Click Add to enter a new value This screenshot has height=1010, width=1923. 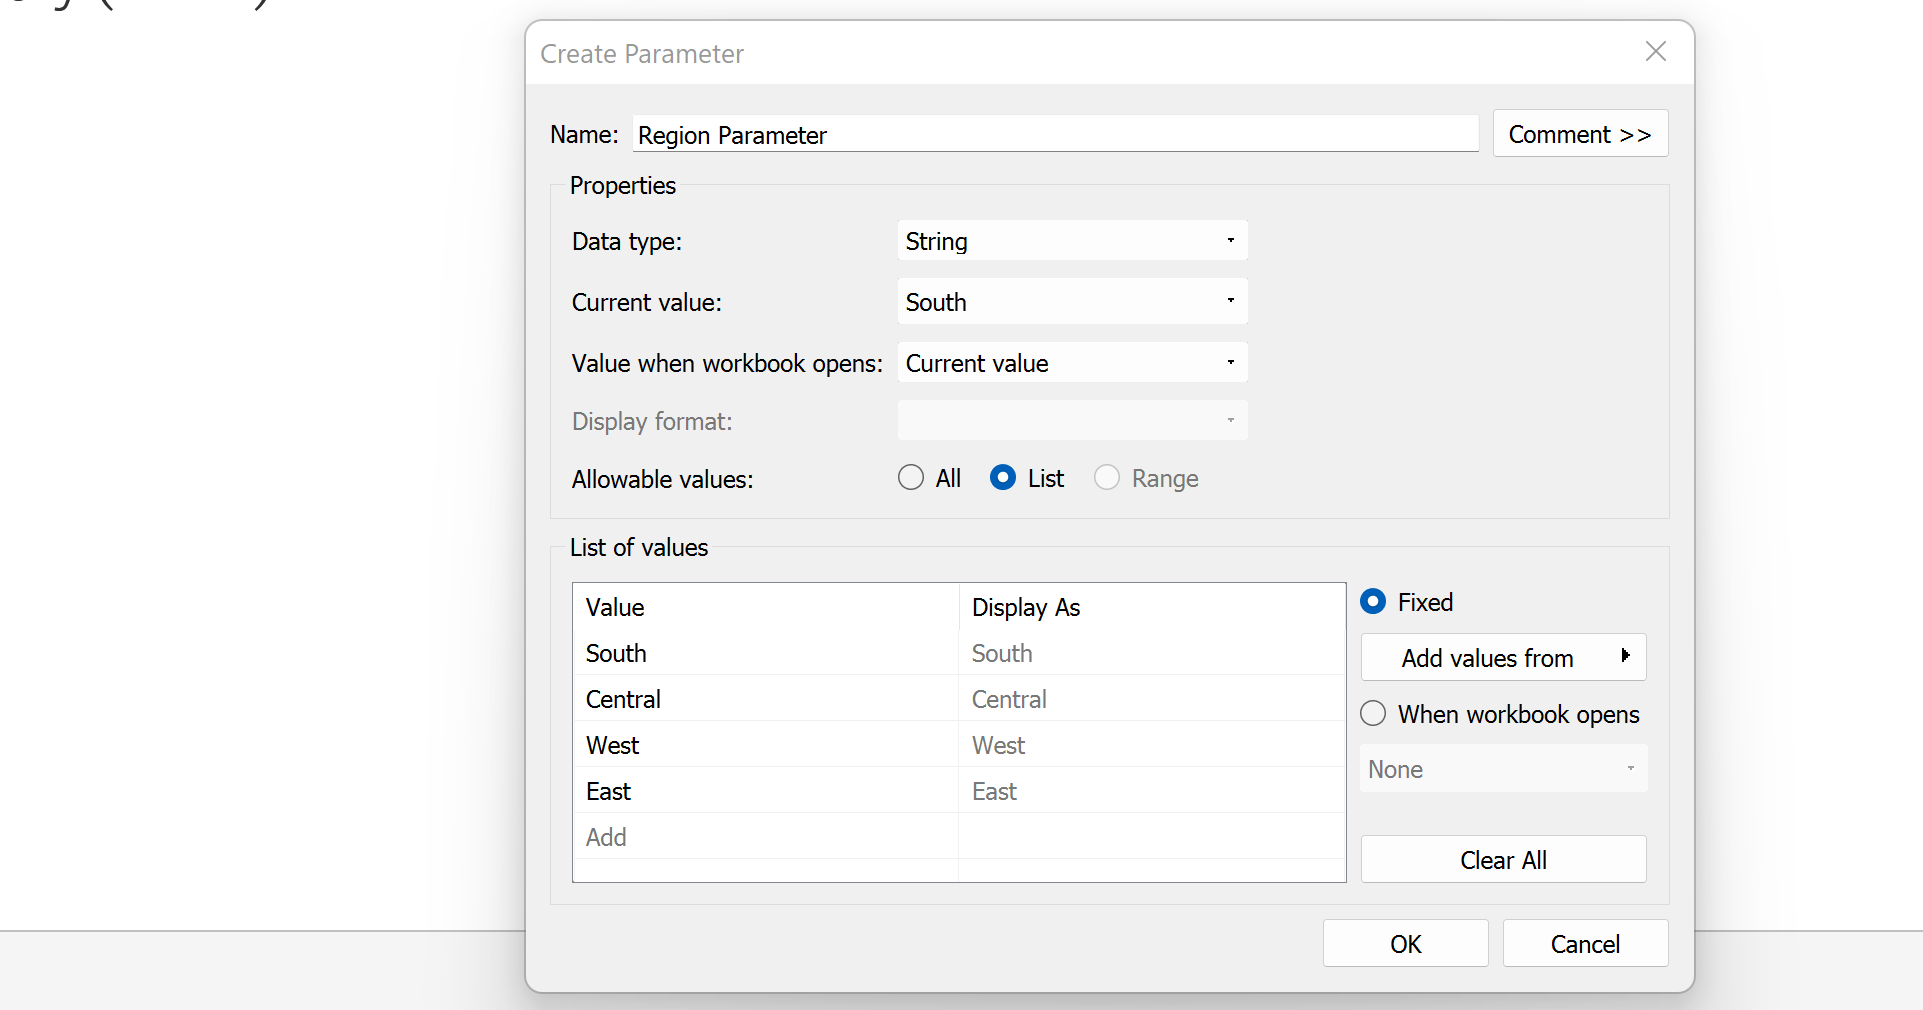pos(607,838)
